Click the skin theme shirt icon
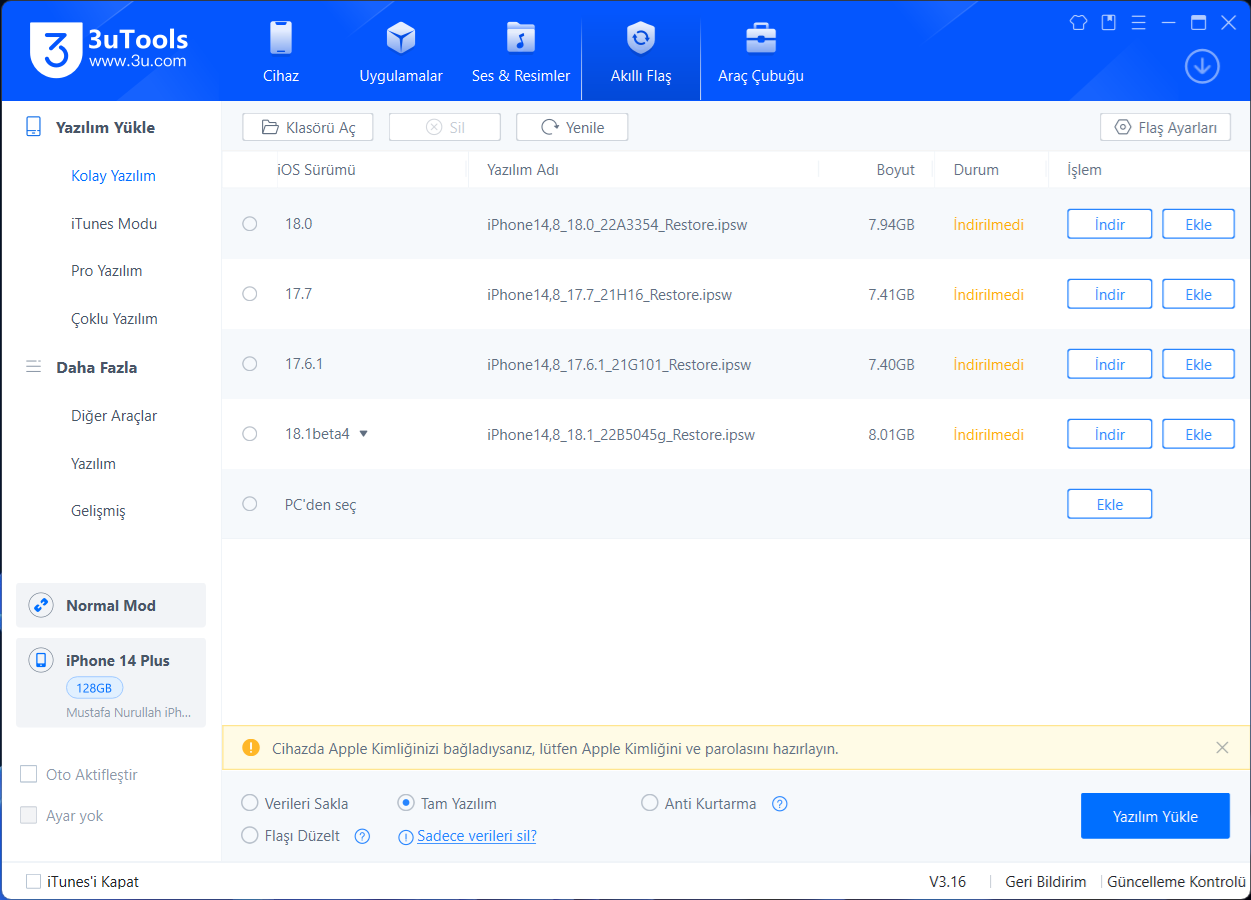Viewport: 1251px width, 900px height. click(x=1078, y=22)
